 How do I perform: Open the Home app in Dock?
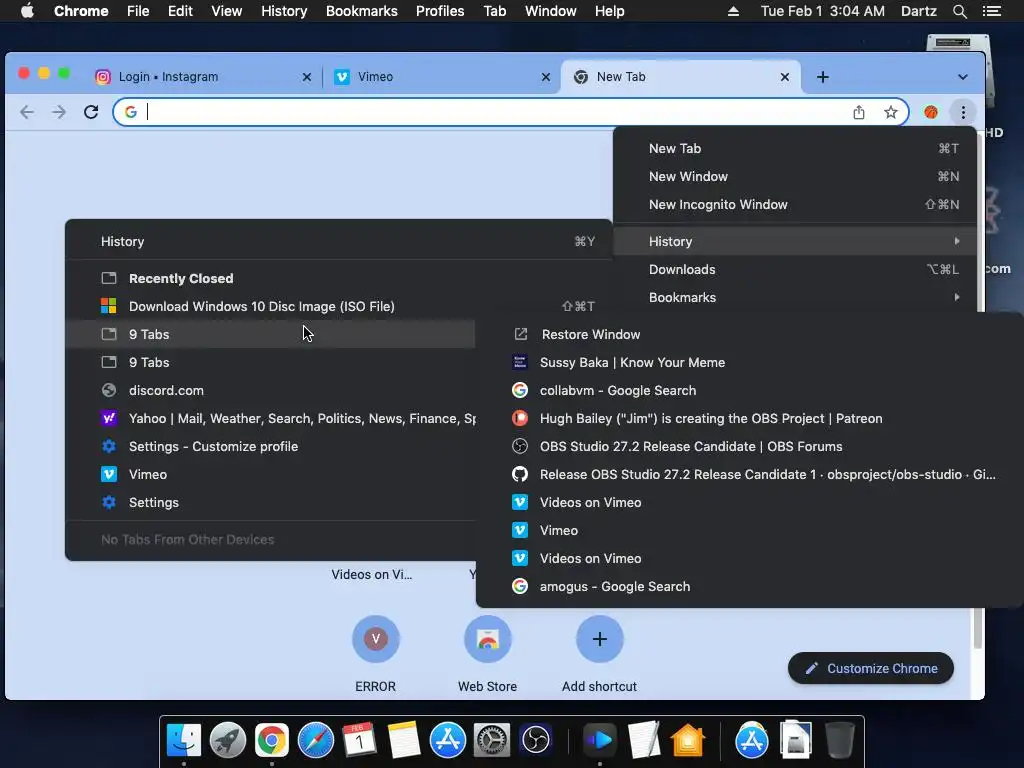[688, 740]
